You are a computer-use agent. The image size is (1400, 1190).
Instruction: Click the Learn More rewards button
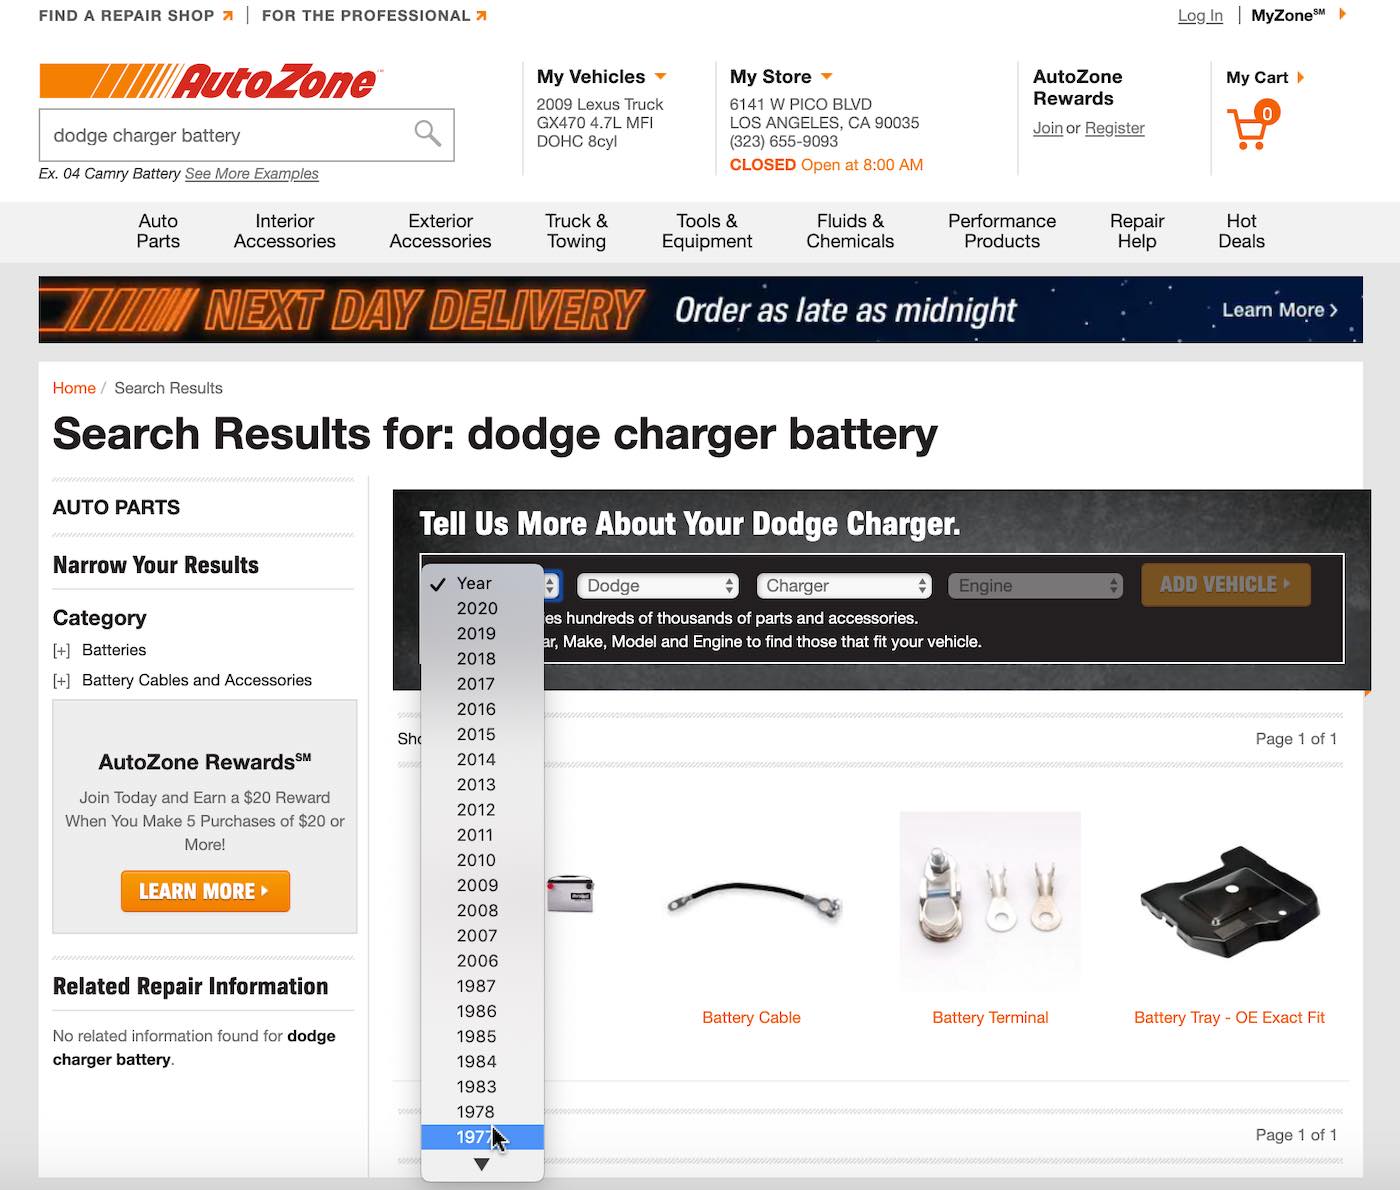pyautogui.click(x=205, y=891)
